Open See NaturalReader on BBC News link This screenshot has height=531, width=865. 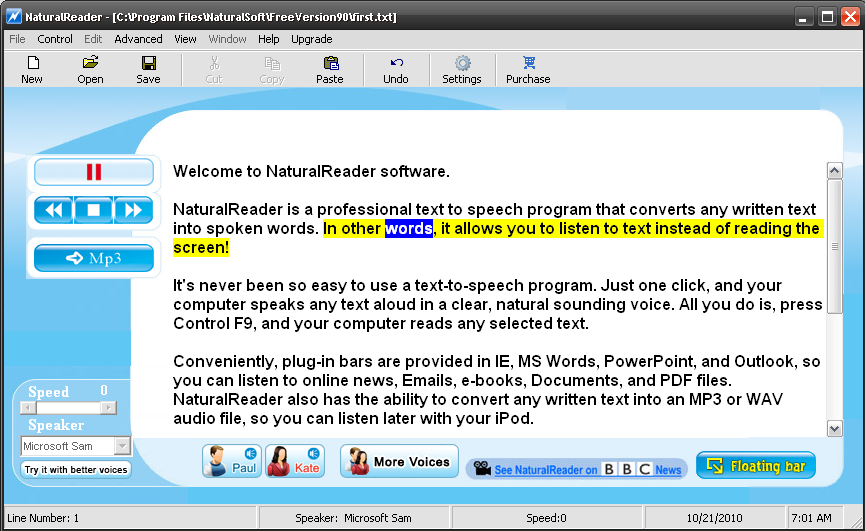[x=587, y=469]
